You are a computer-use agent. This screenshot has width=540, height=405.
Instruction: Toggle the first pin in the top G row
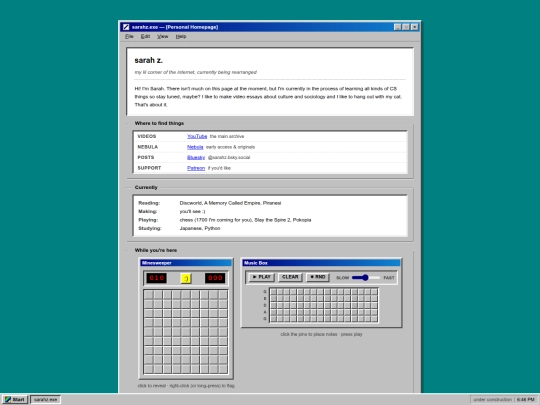click(x=273, y=292)
